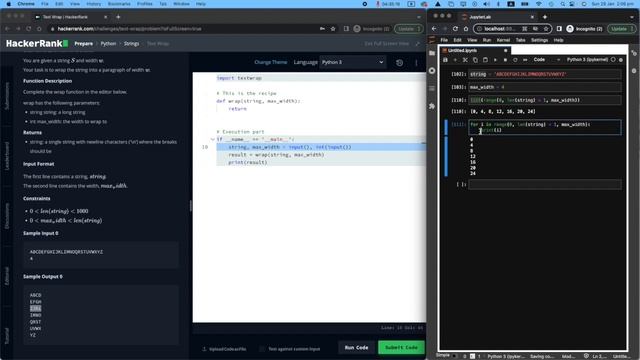Open the Leaderboard side tab in HackerRank
640x360 pixels.
[x=7, y=156]
